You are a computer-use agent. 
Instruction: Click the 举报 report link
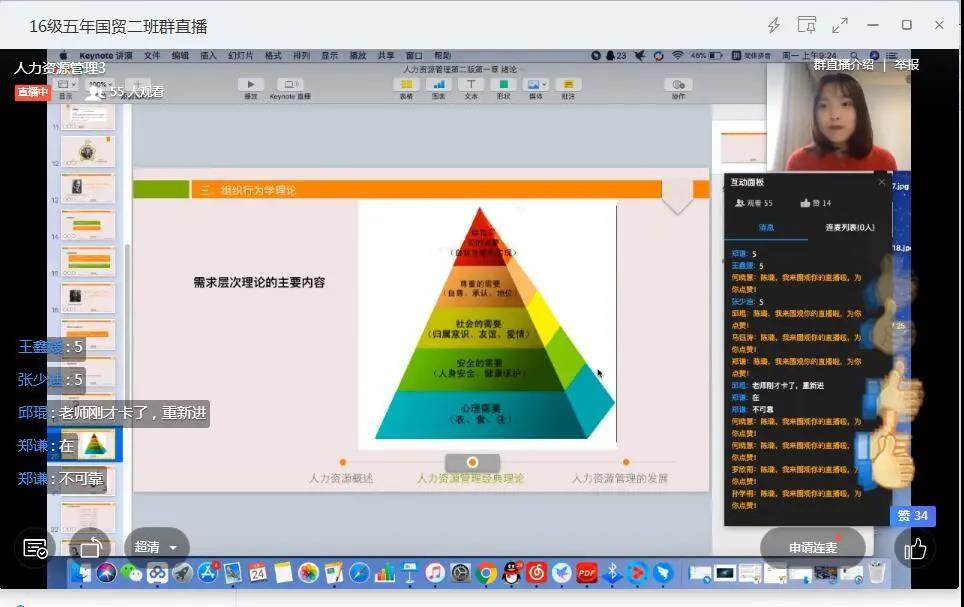pyautogui.click(x=906, y=65)
